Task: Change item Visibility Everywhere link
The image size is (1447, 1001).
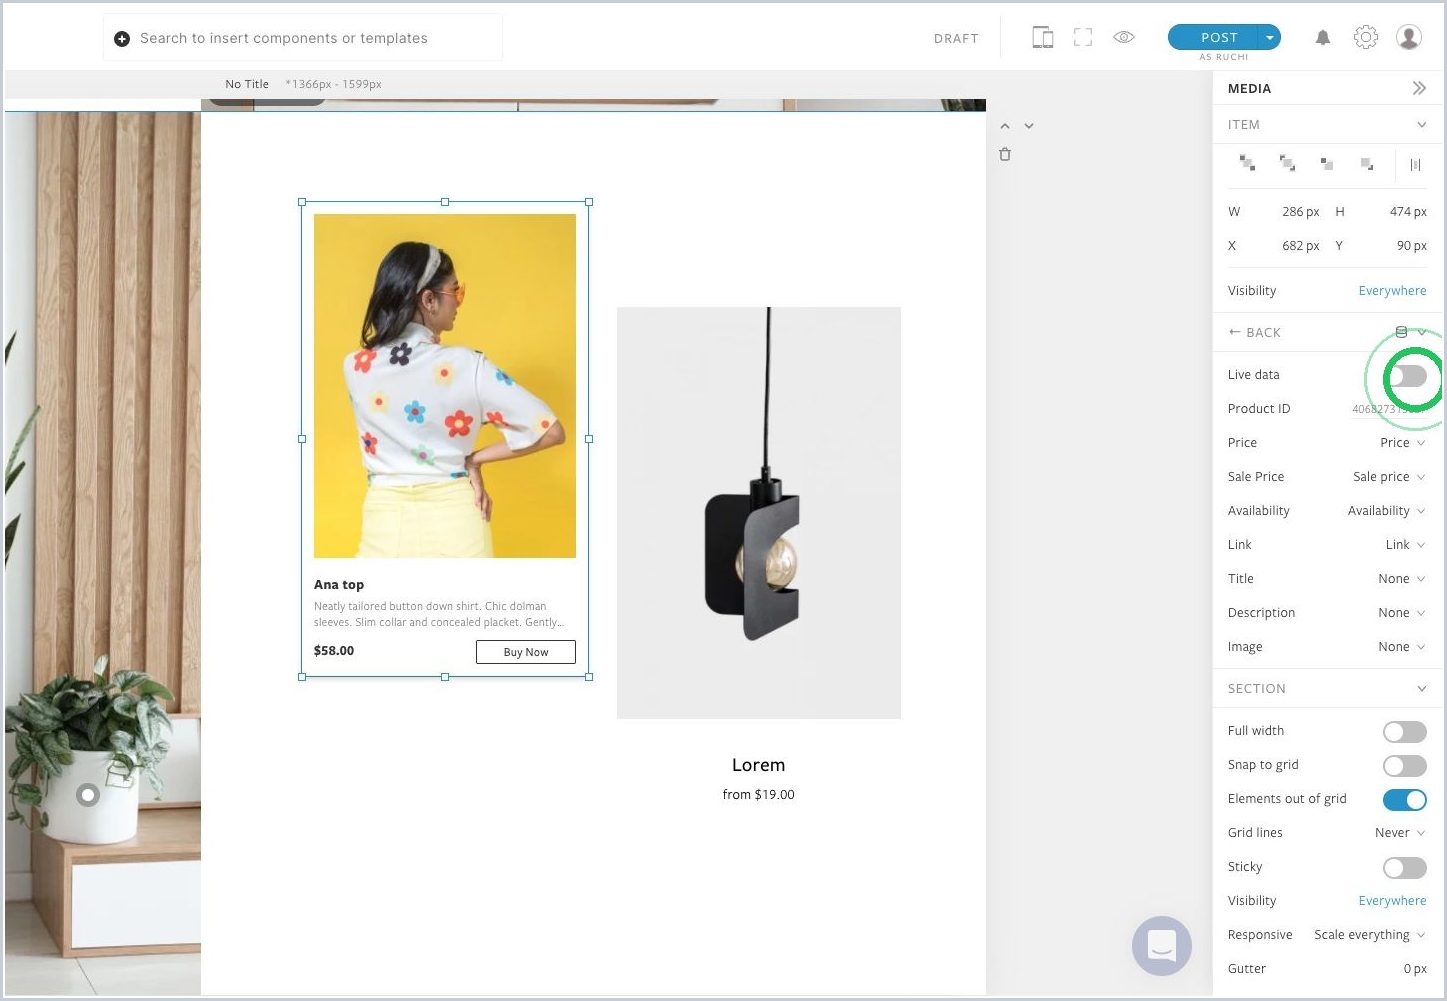Action: tap(1392, 291)
